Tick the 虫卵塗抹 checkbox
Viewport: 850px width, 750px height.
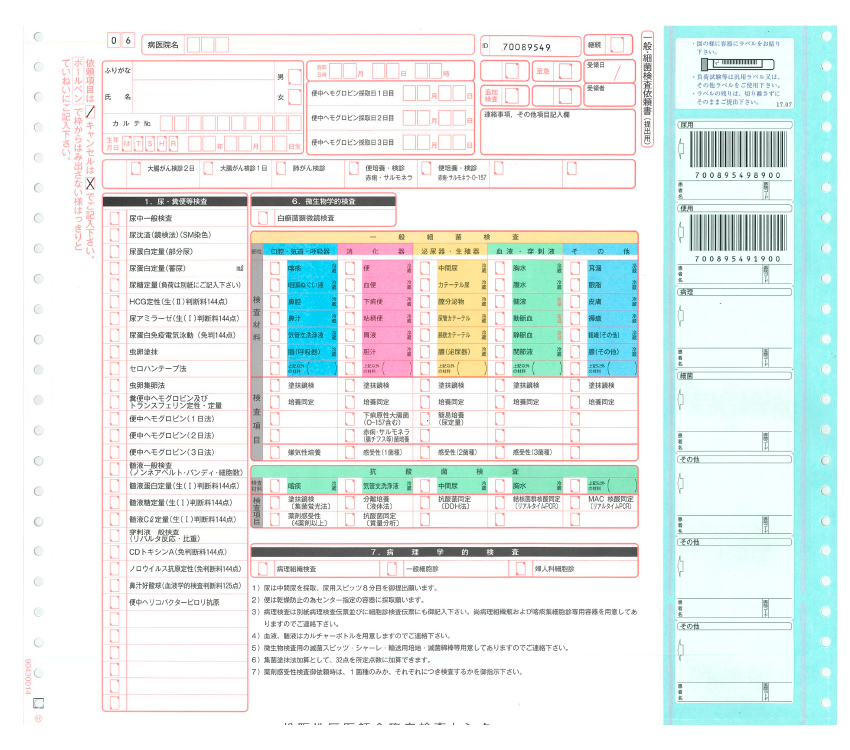coord(114,352)
